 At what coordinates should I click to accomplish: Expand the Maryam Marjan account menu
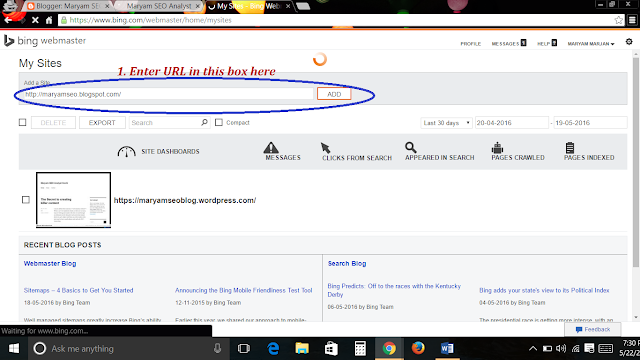tap(591, 44)
